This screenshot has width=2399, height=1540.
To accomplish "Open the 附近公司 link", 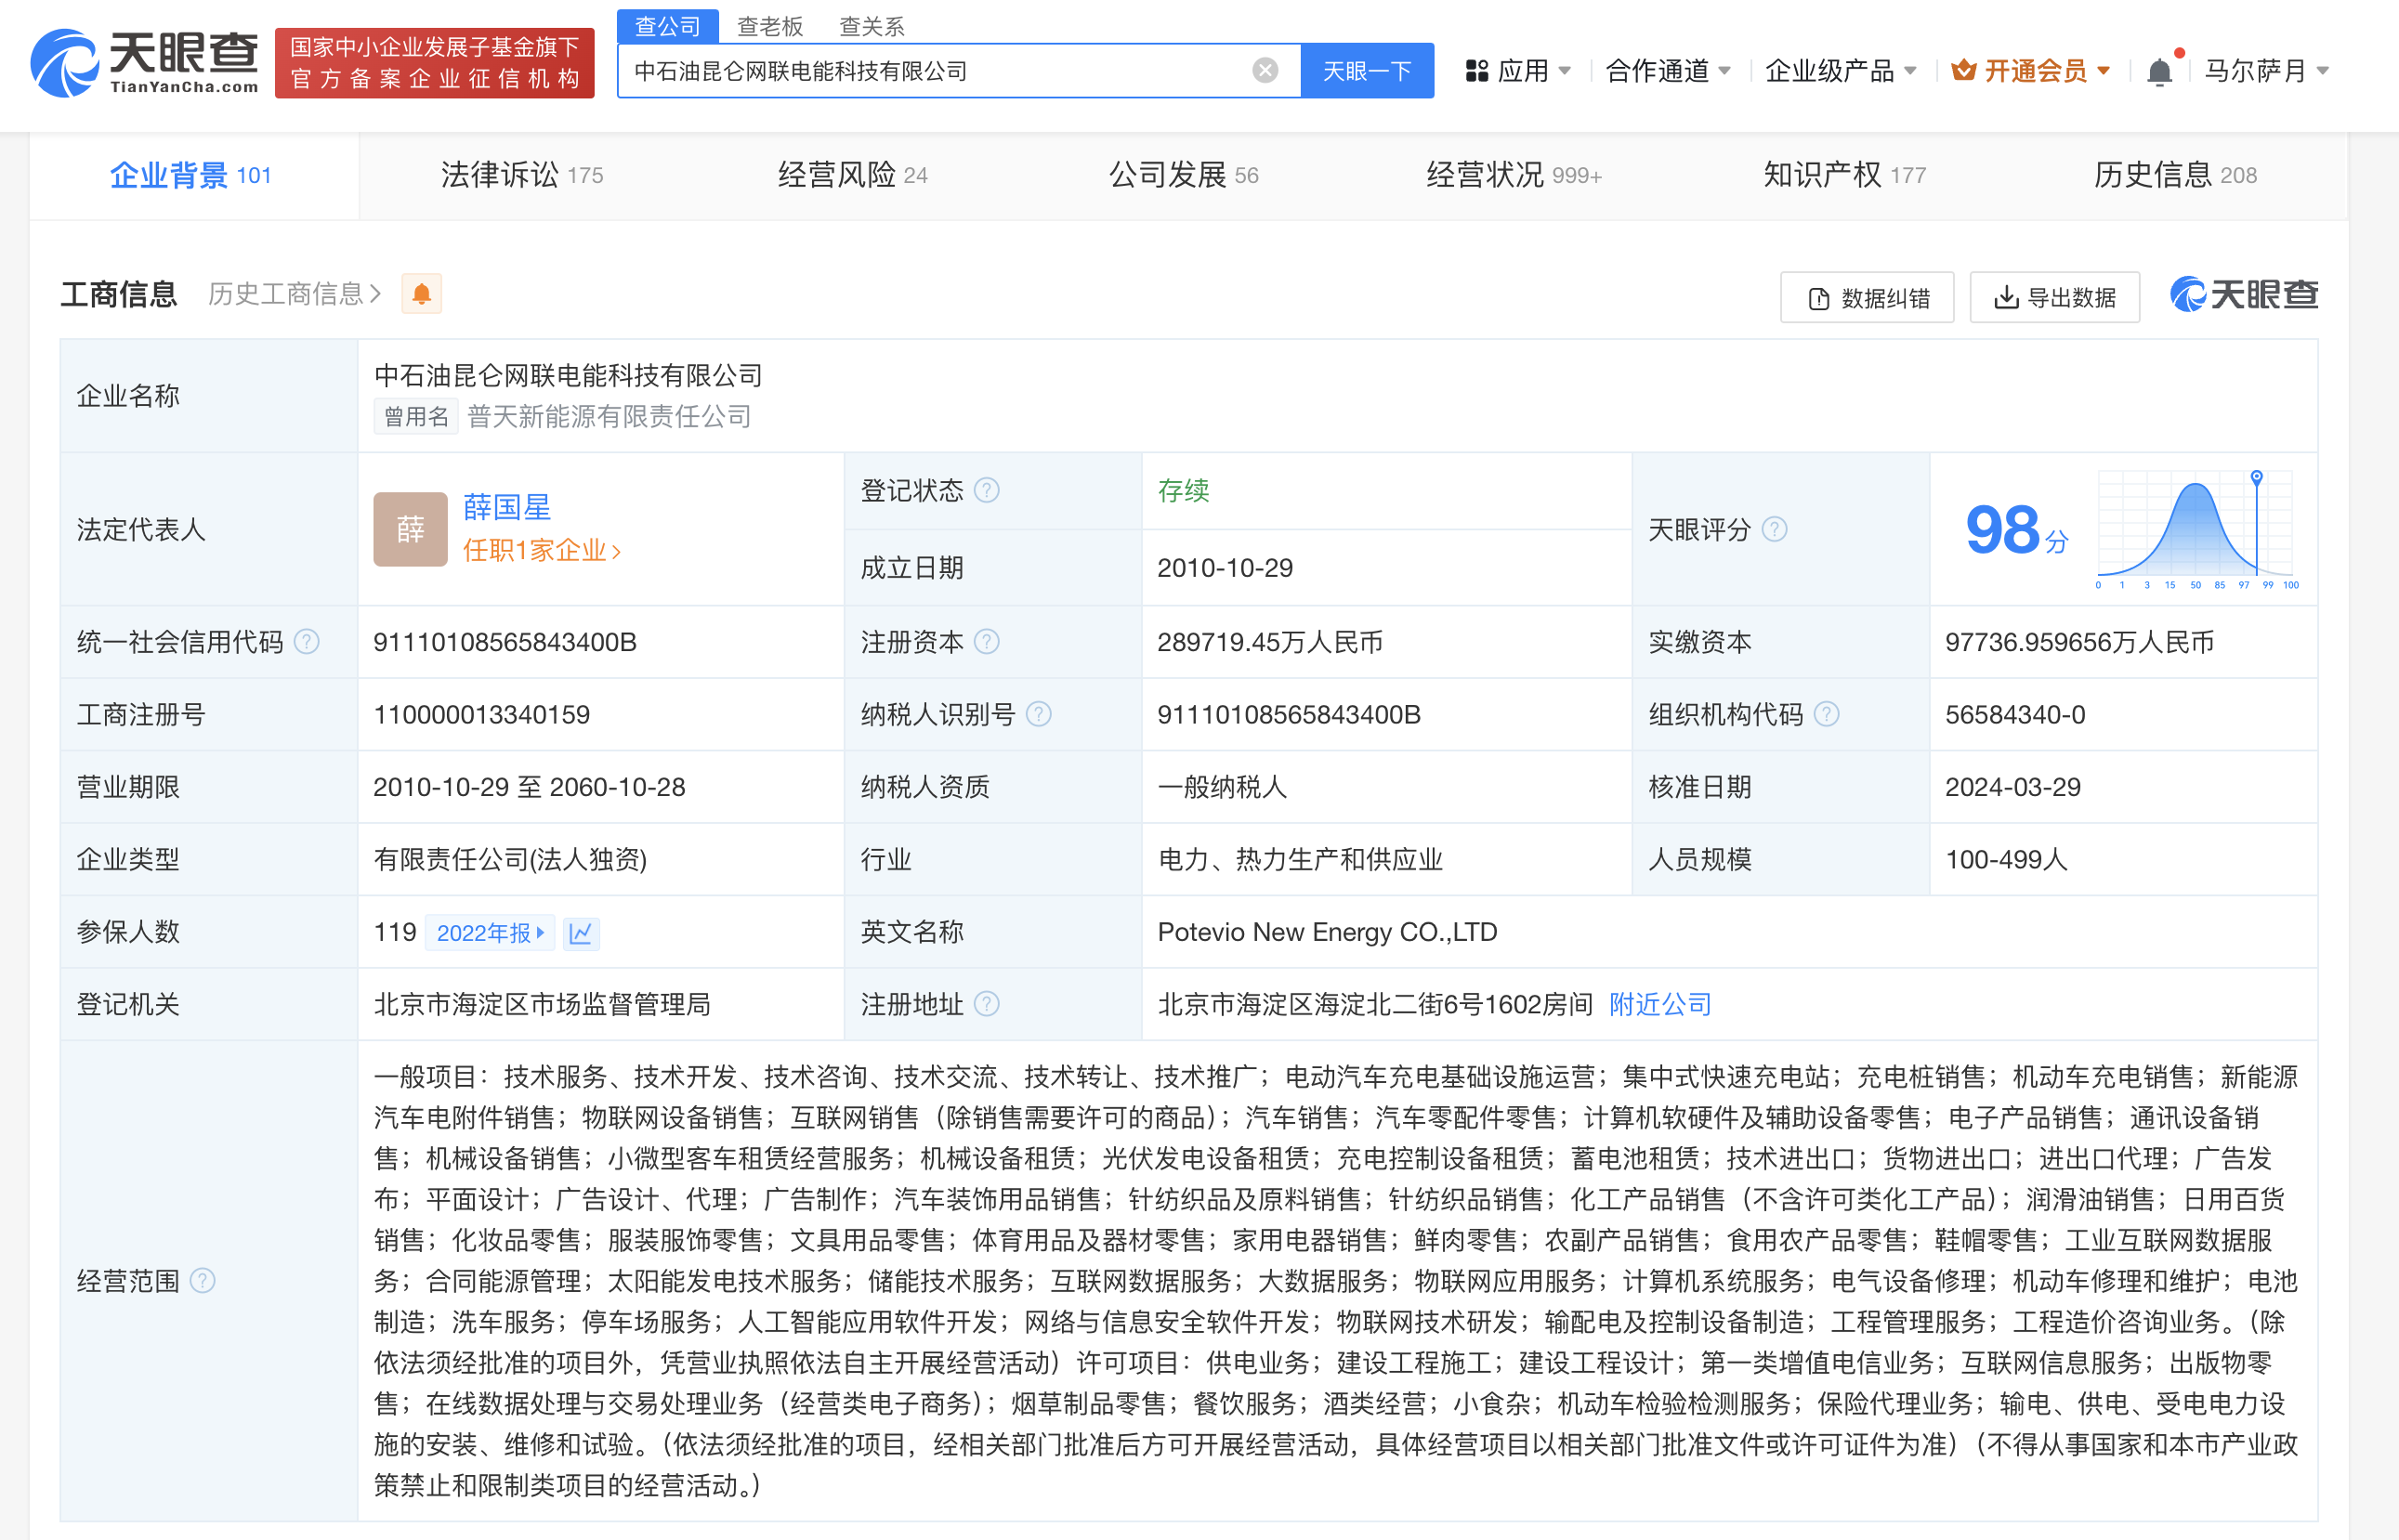I will [1660, 1004].
